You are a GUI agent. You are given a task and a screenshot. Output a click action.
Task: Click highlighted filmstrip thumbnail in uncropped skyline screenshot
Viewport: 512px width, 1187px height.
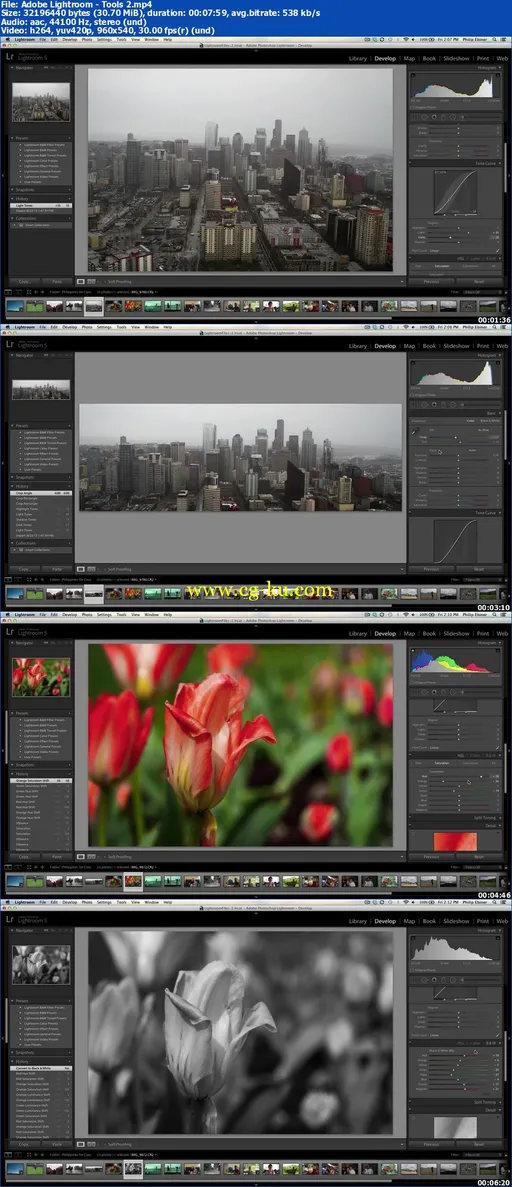tap(94, 306)
